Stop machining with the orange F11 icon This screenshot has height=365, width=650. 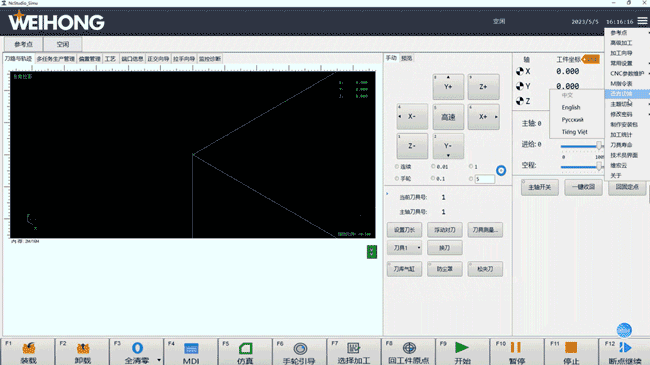point(571,348)
